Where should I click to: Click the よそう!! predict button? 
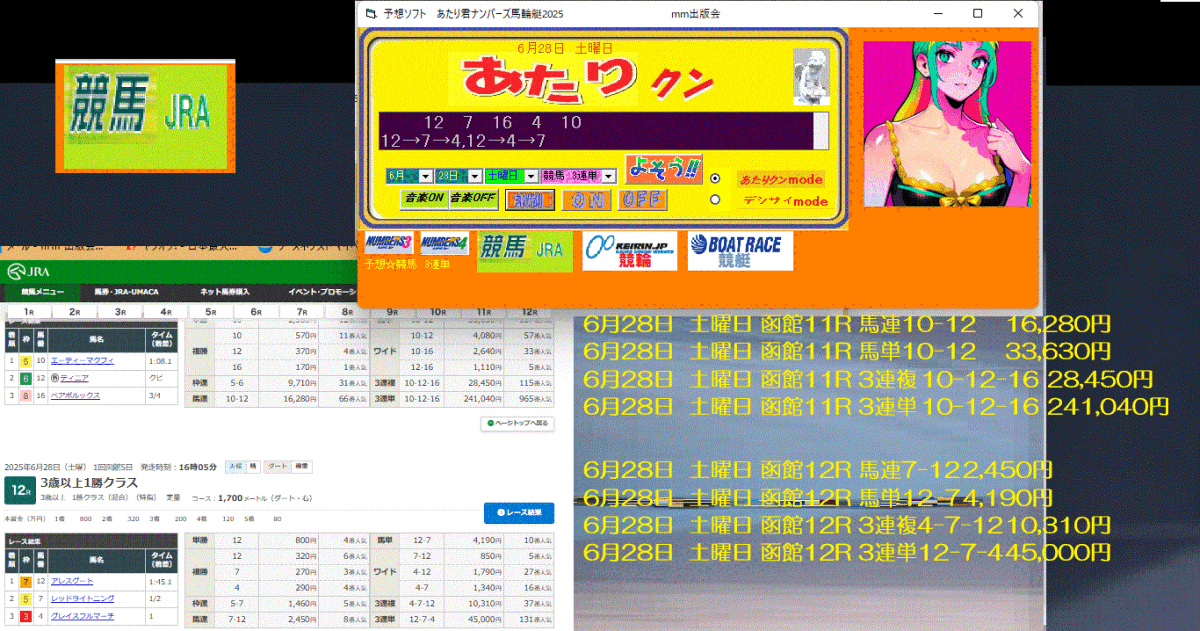click(x=663, y=169)
